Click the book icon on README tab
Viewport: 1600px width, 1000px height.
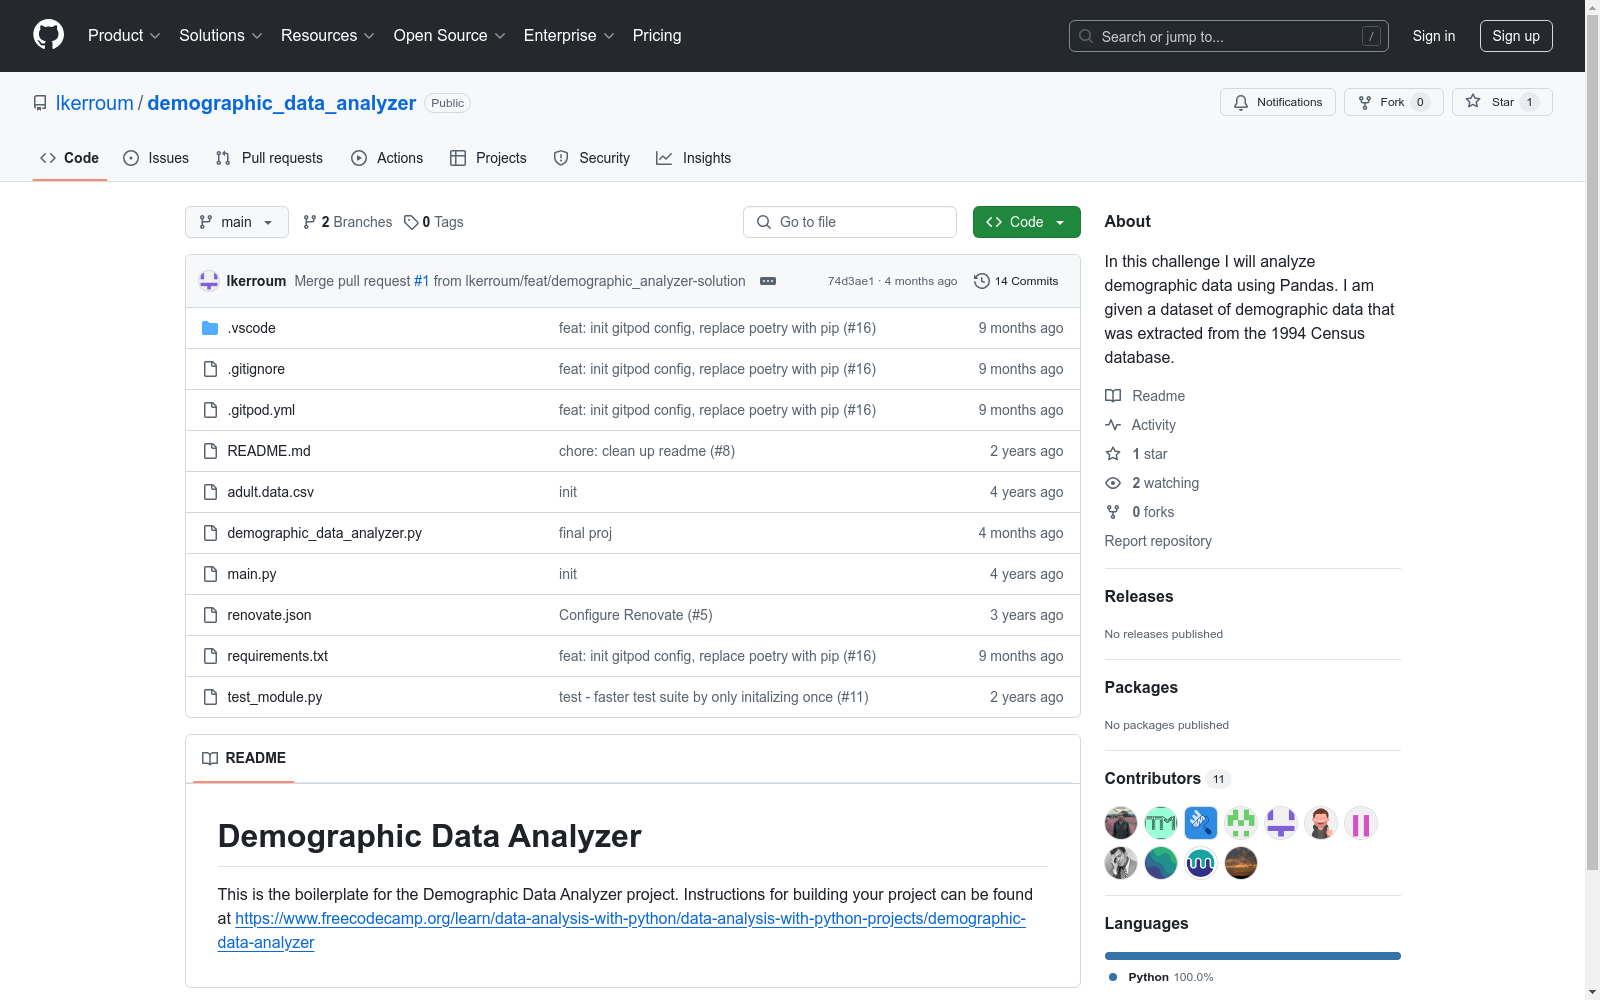coord(210,758)
